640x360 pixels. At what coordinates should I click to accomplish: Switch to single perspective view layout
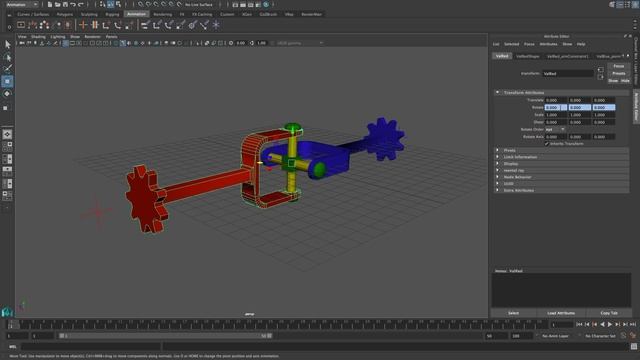(7, 134)
